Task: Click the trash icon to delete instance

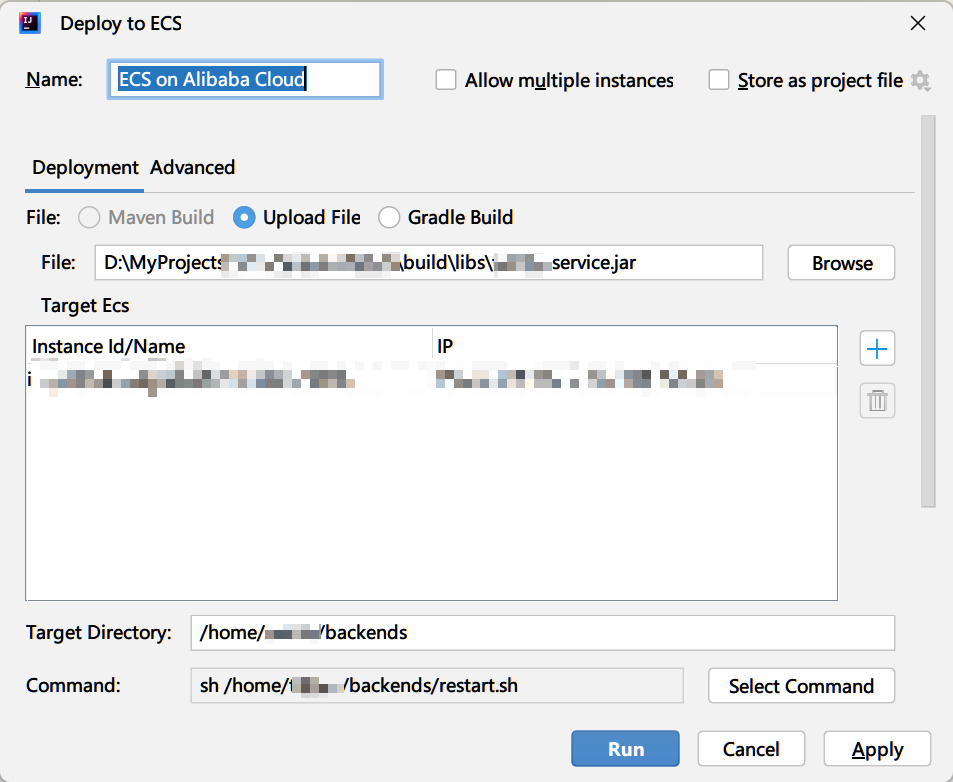Action: pyautogui.click(x=877, y=401)
